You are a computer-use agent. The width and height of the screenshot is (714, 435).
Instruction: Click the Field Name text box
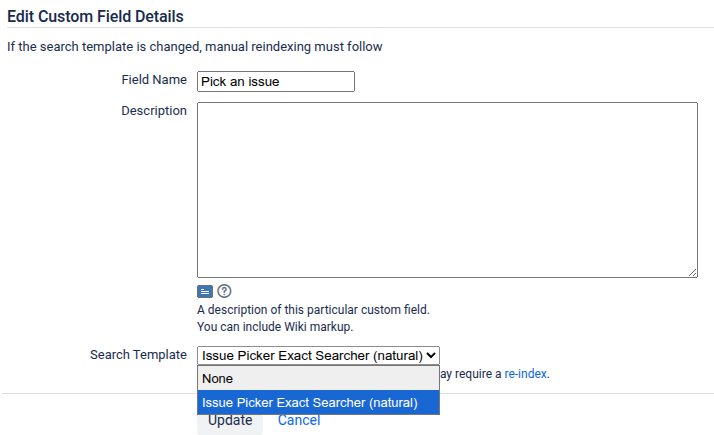coord(276,81)
